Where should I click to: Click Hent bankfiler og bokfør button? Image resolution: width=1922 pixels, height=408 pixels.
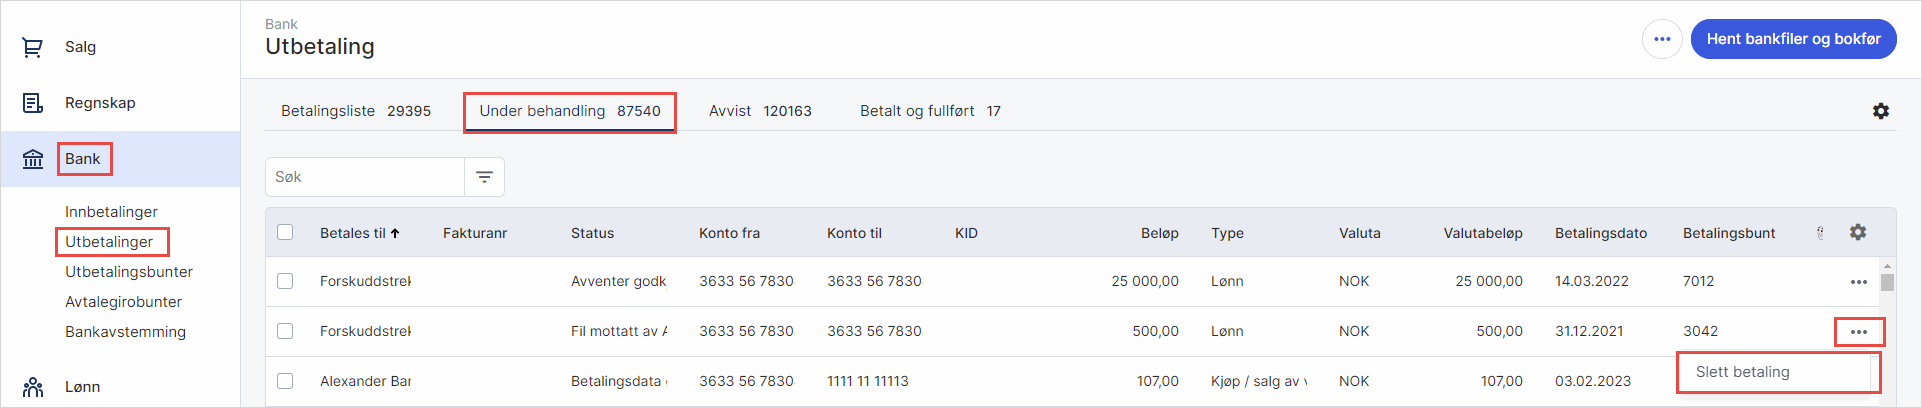point(1793,39)
